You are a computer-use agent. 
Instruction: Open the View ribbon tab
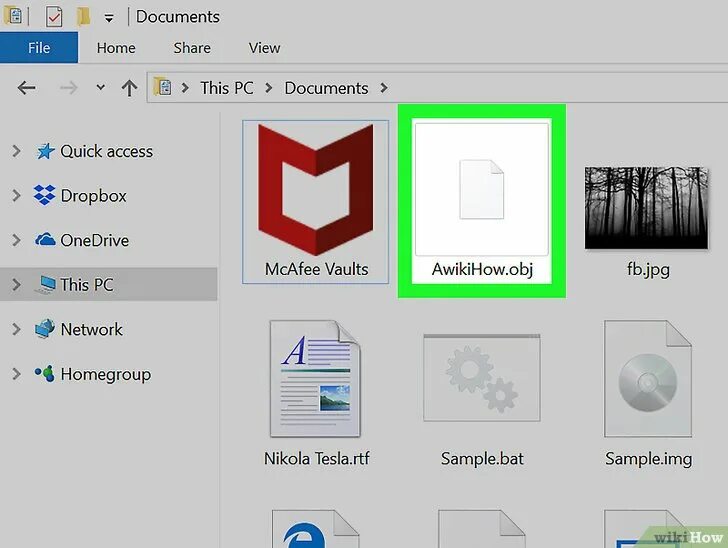click(x=264, y=48)
